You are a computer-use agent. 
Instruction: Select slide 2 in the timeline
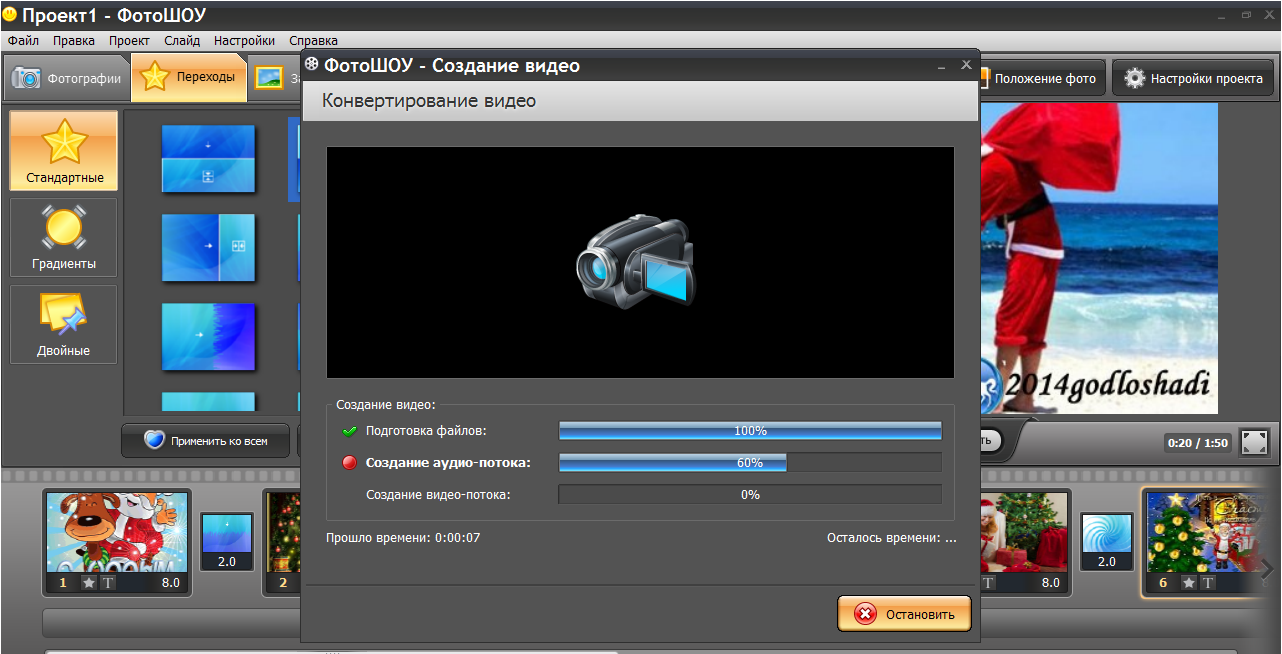click(x=283, y=540)
